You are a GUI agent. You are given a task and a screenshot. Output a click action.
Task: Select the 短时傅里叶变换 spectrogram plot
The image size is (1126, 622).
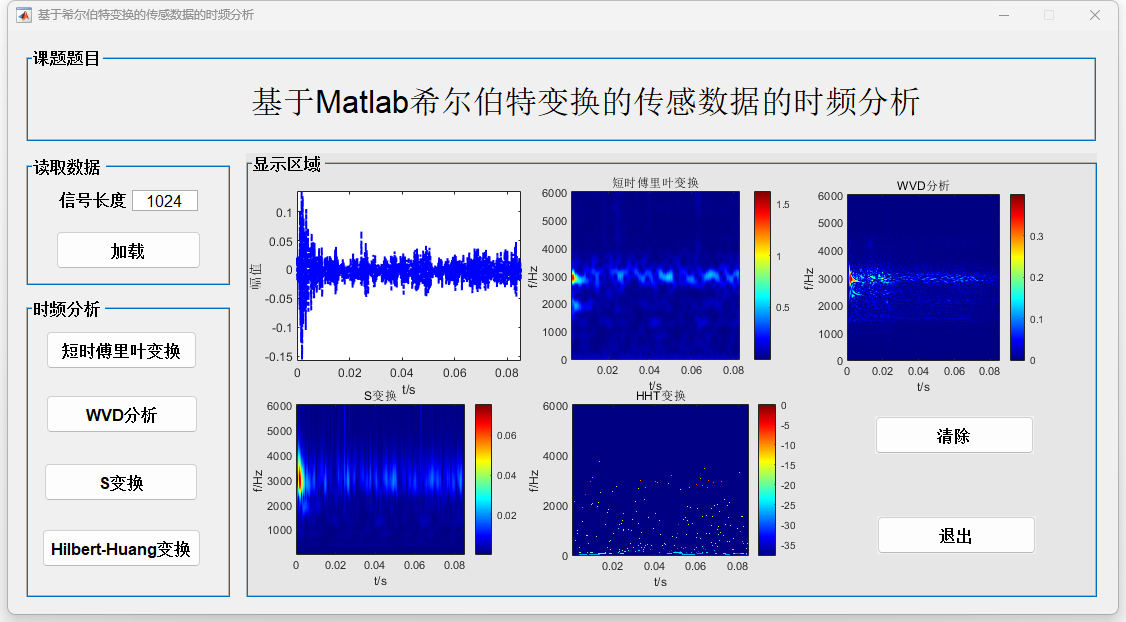[x=656, y=275]
